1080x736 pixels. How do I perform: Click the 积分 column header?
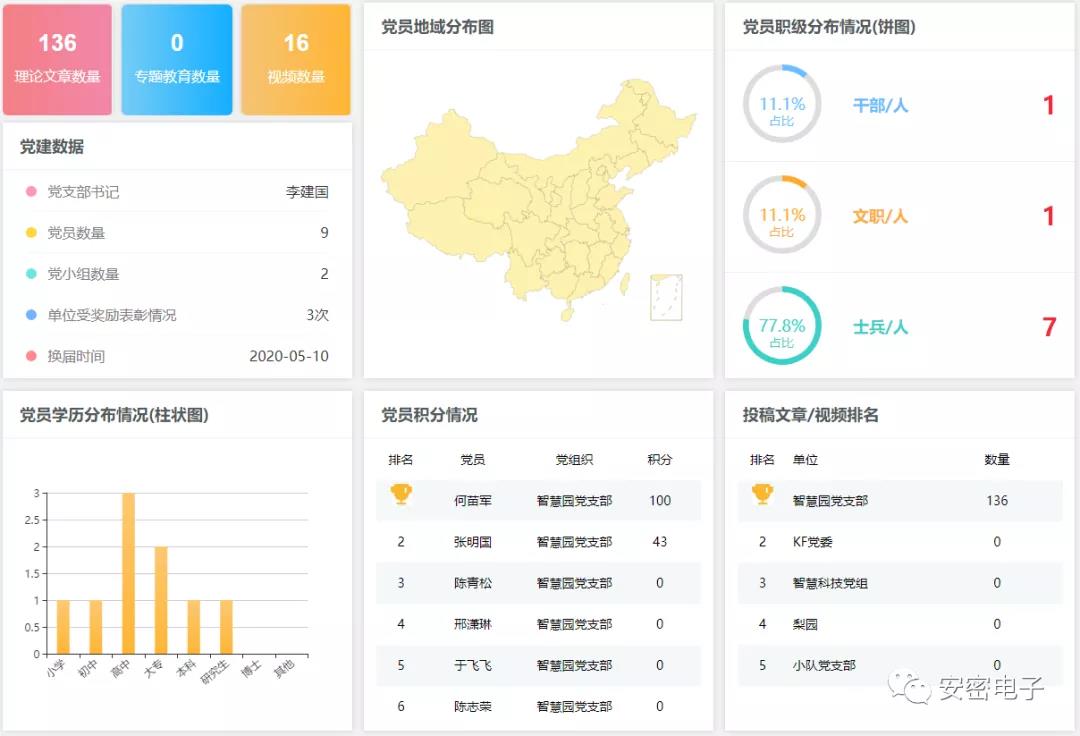tap(660, 460)
